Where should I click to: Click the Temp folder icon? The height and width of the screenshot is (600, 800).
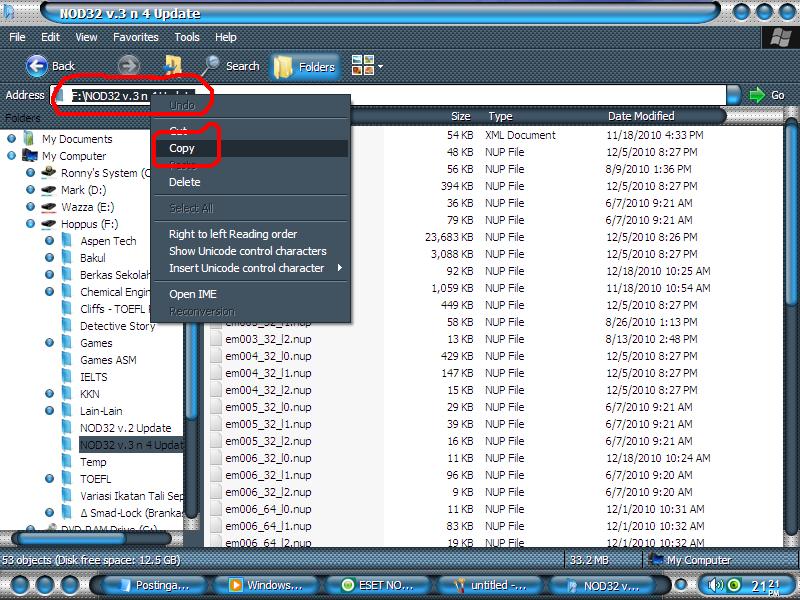[x=67, y=462]
